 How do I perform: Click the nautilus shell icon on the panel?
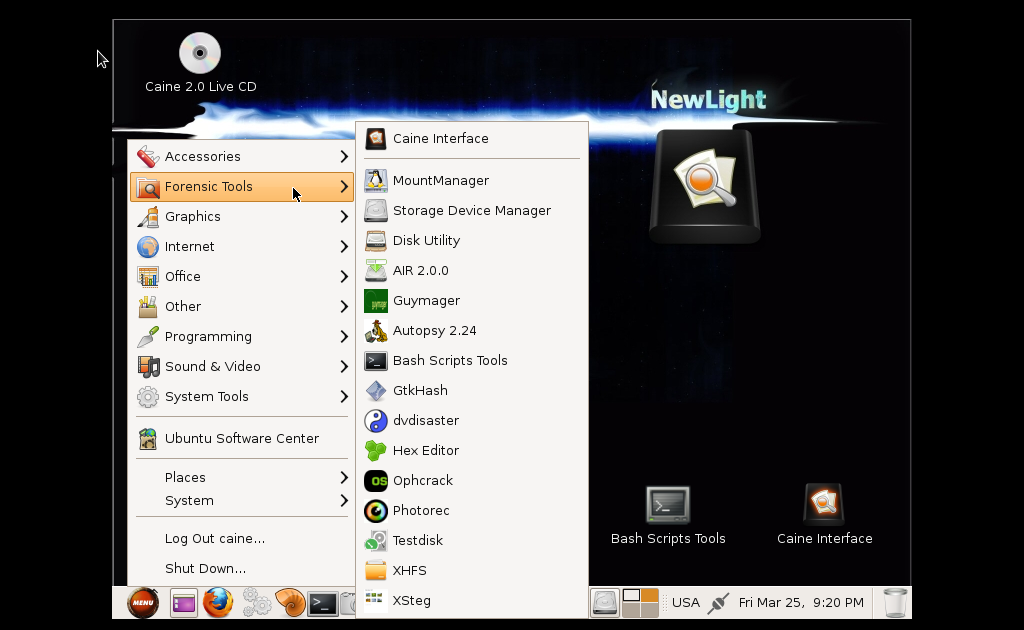290,603
